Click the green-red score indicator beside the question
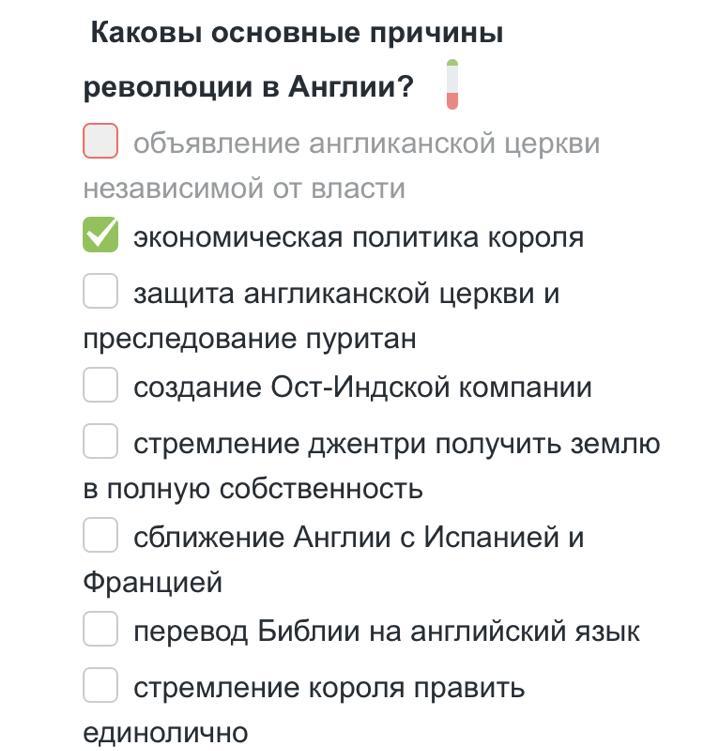Screen dimensions: 704x751 tap(452, 85)
